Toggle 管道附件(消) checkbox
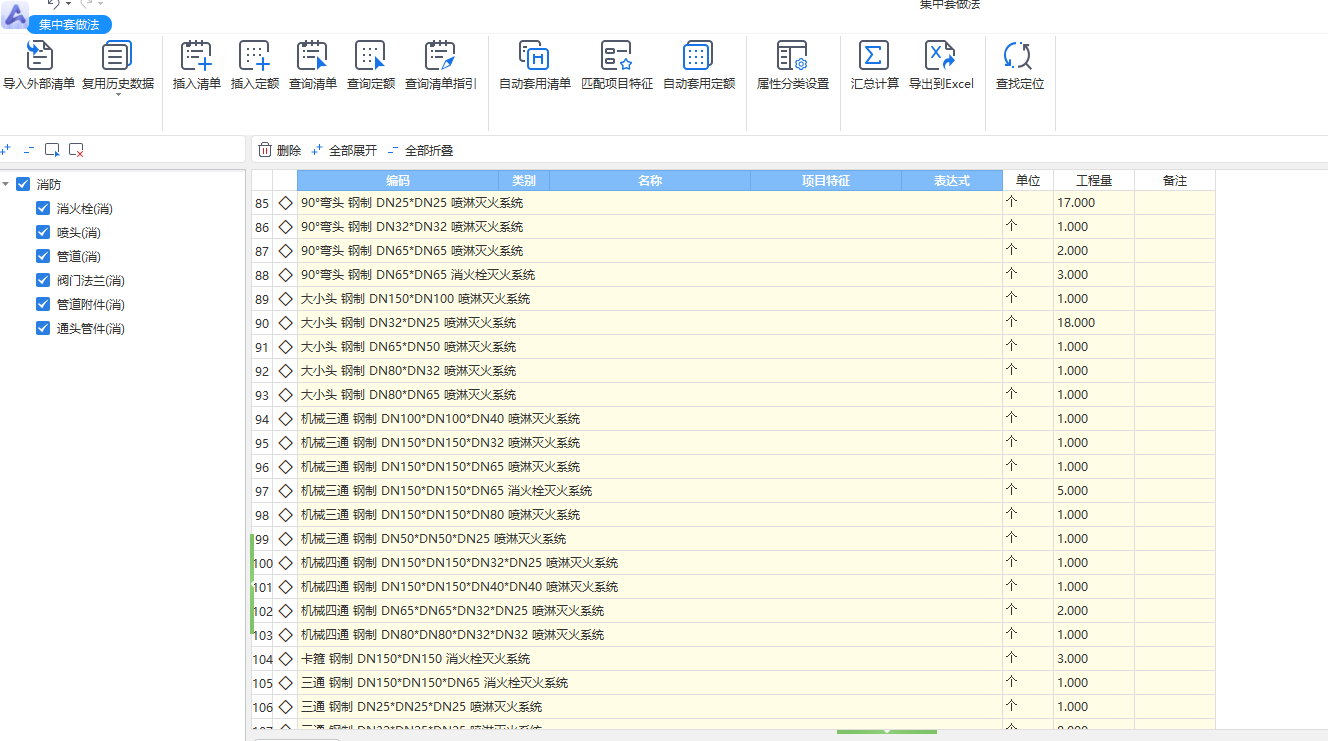 pos(43,304)
